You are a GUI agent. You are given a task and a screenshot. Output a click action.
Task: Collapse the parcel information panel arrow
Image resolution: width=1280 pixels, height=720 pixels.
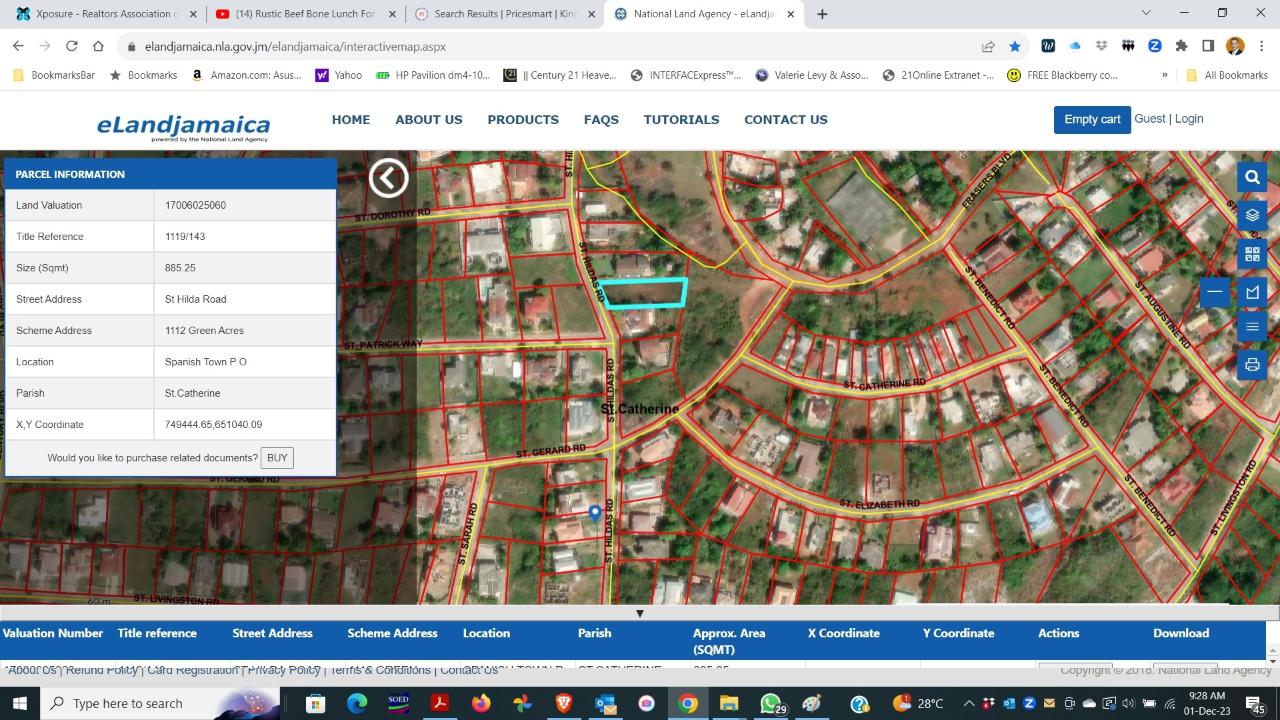(388, 178)
